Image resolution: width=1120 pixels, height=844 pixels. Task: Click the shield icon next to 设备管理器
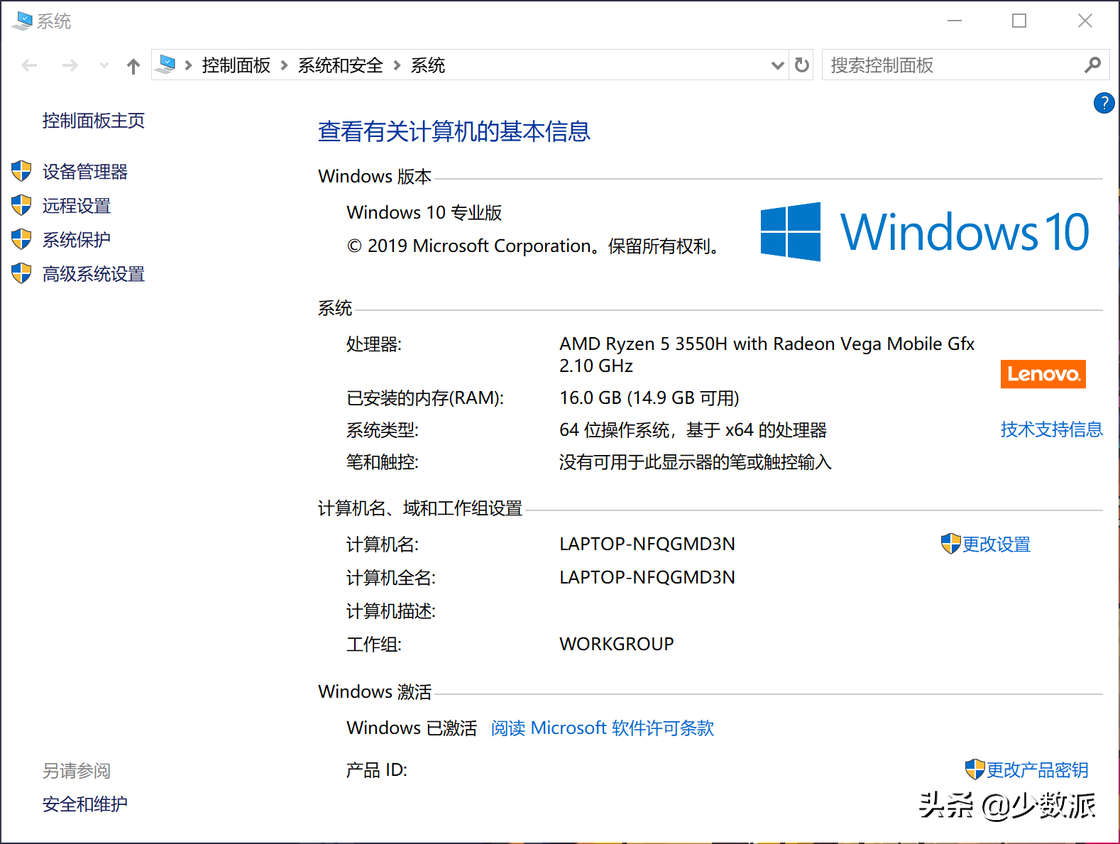coord(21,171)
